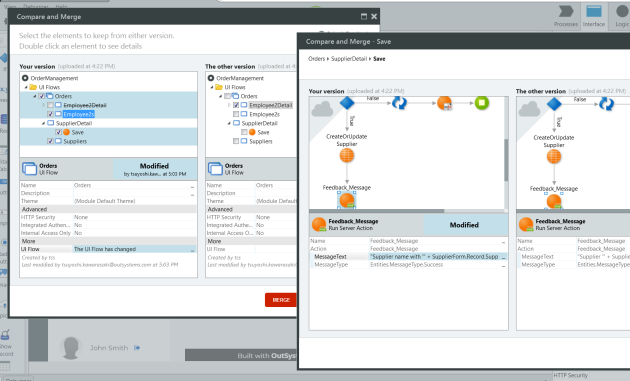This screenshot has width=630, height=381.
Task: Toggle Employee2Detail checkbox in Your version tree
Action: point(50,105)
